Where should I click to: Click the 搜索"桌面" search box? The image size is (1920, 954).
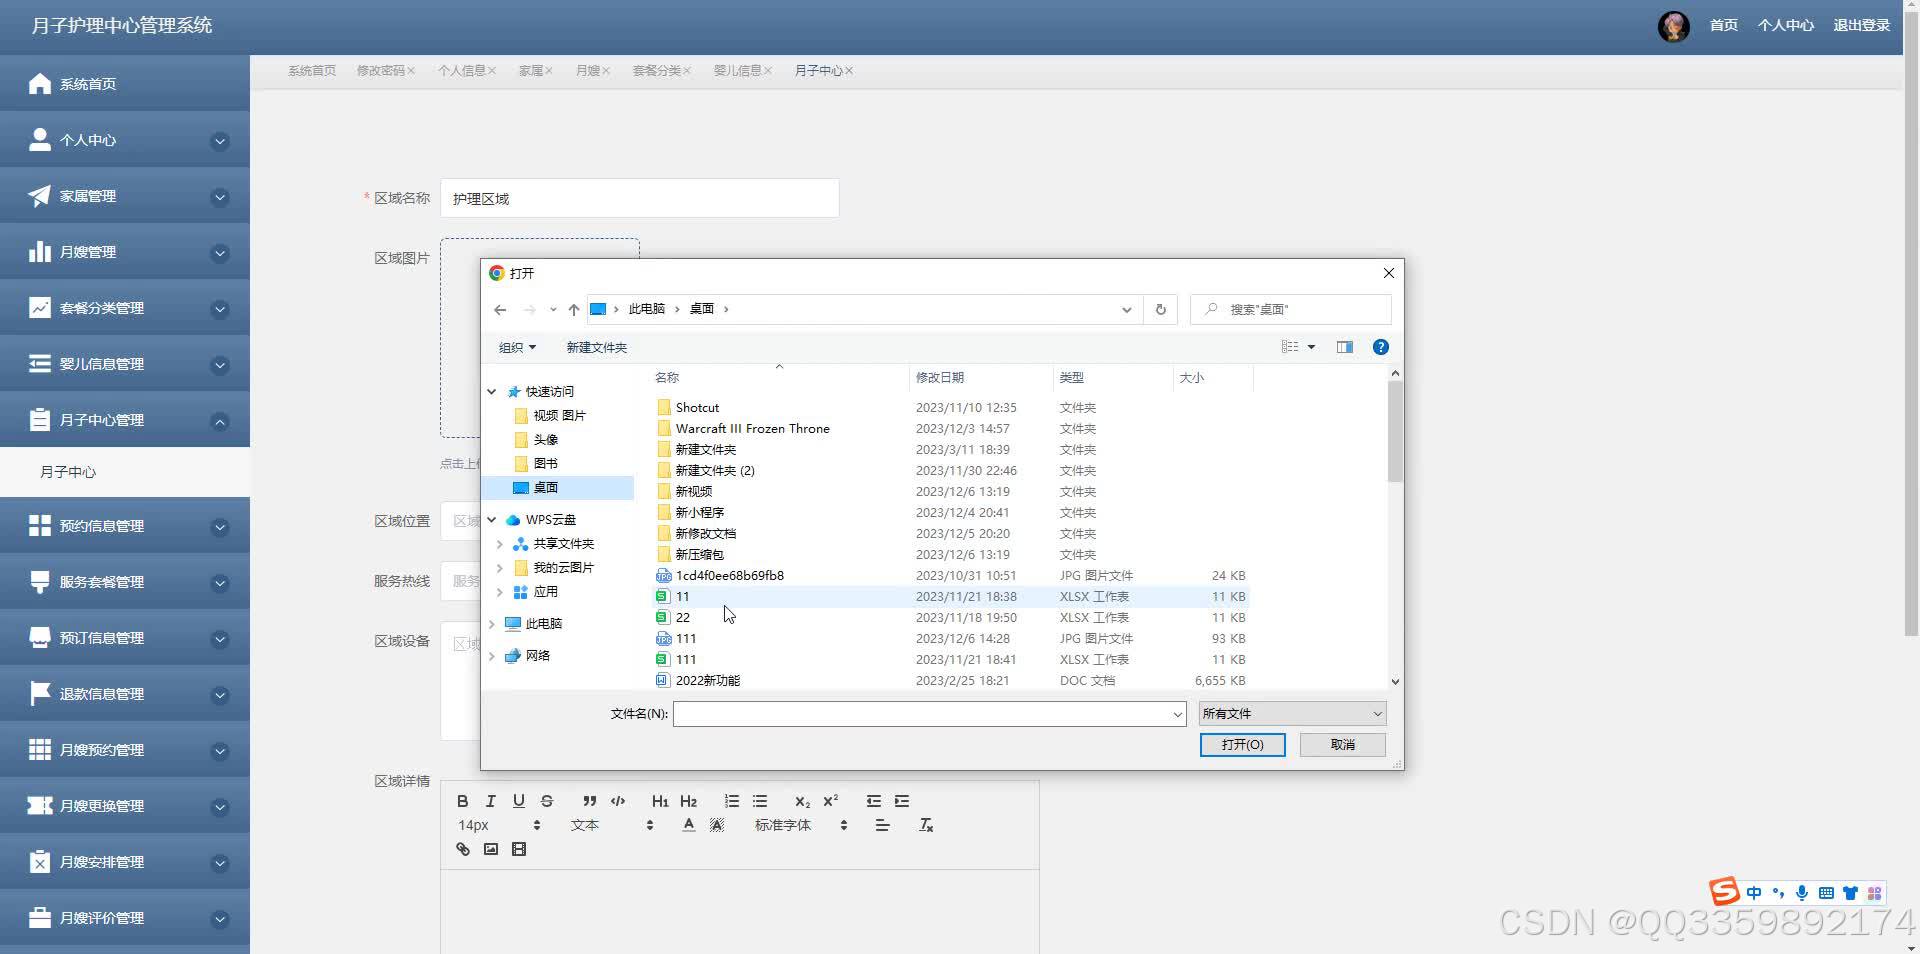click(x=1290, y=310)
